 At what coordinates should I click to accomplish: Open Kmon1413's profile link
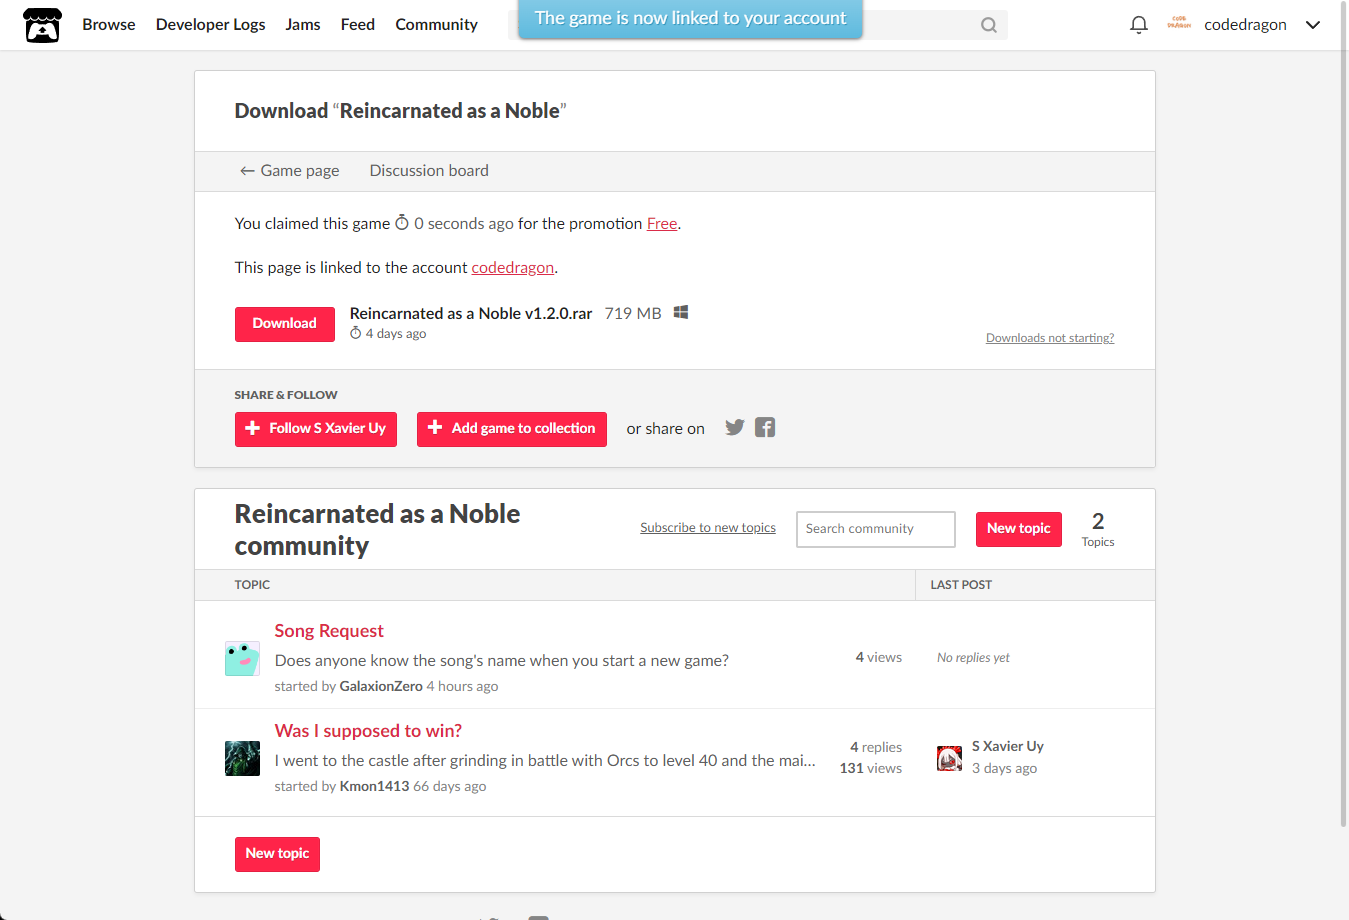(x=374, y=787)
